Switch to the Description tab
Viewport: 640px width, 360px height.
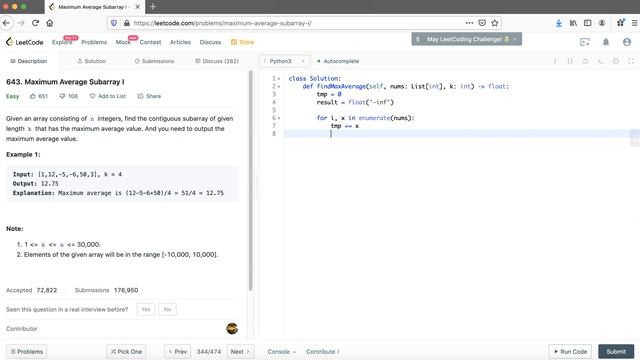29,61
